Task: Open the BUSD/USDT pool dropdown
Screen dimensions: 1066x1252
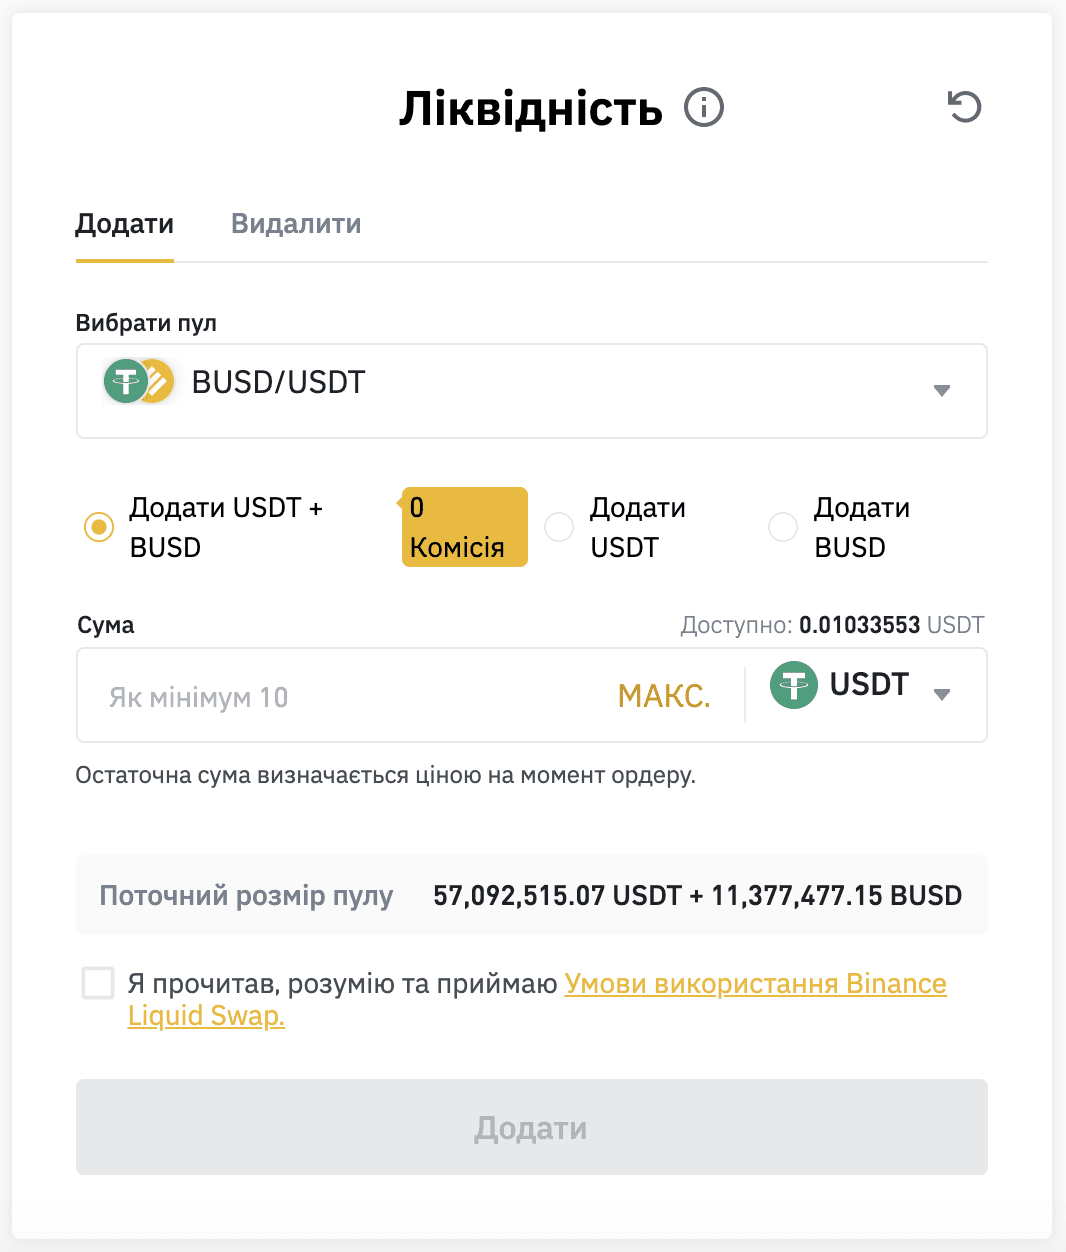Action: coord(532,391)
